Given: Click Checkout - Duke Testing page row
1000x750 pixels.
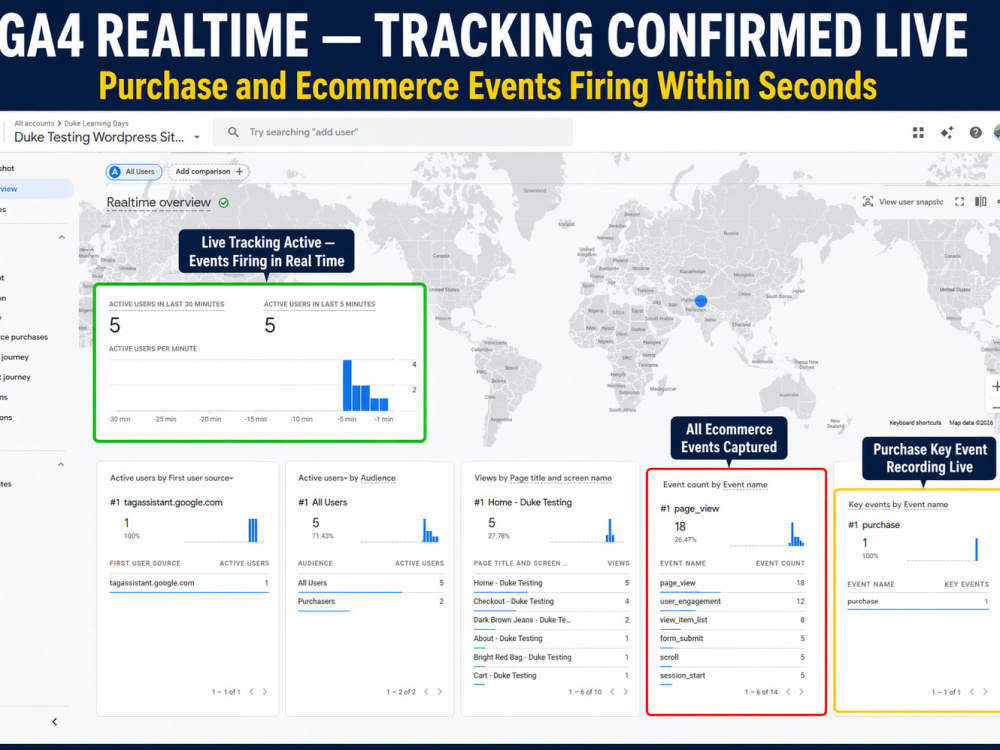Looking at the screenshot, I should [x=551, y=601].
